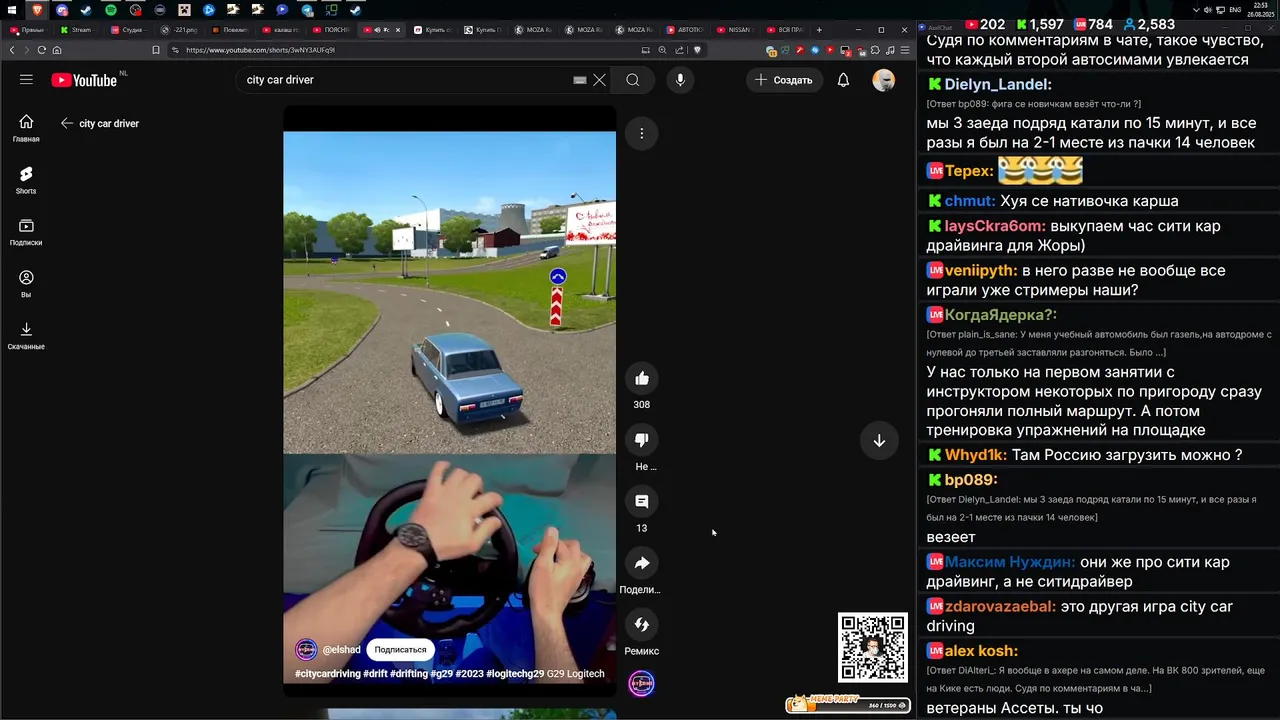Open Brave browser on the taskbar

coord(37,10)
